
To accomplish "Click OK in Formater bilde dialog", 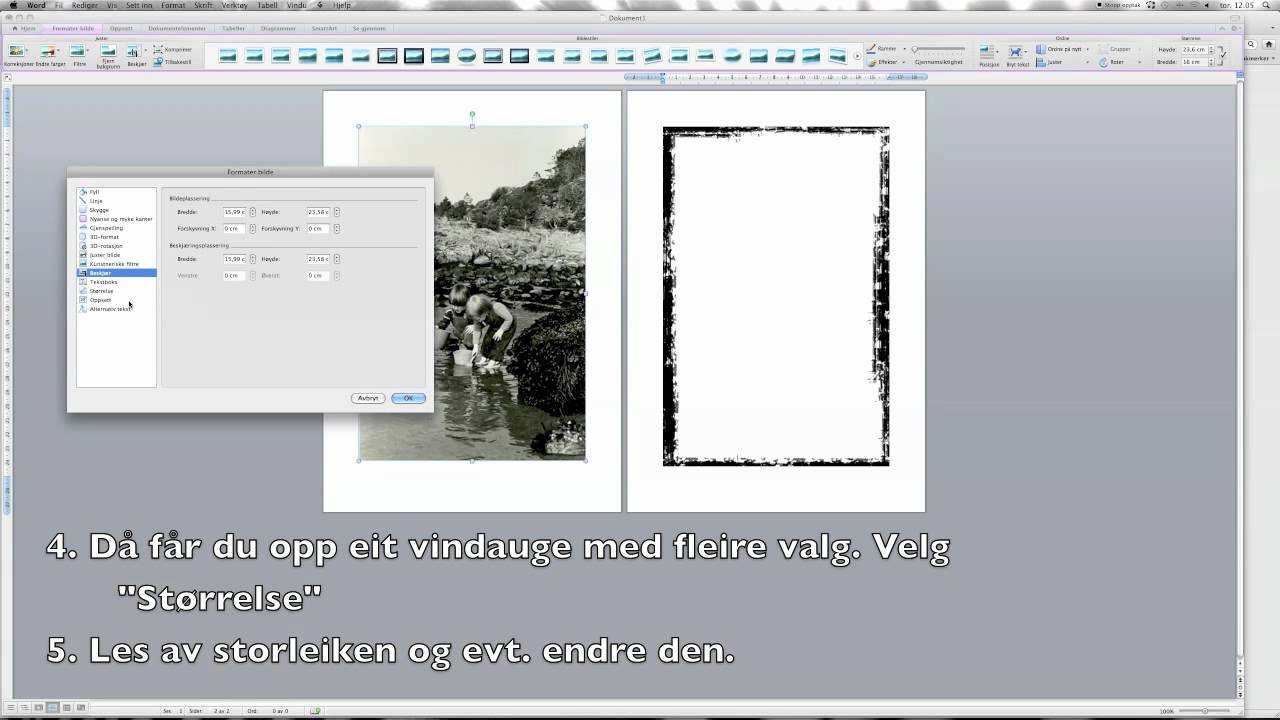I will coord(408,398).
